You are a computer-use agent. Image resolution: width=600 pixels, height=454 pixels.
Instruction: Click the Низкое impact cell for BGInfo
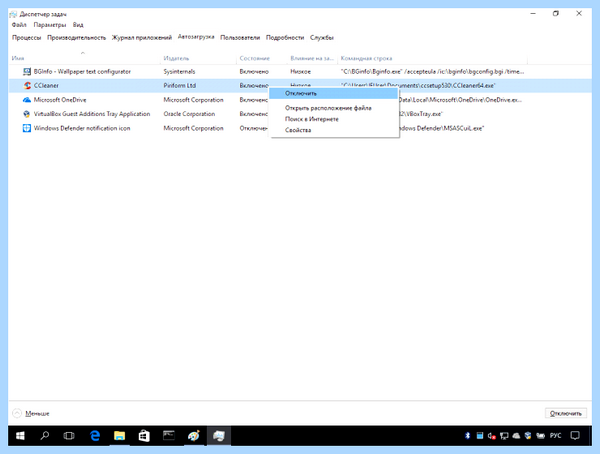coord(300,72)
